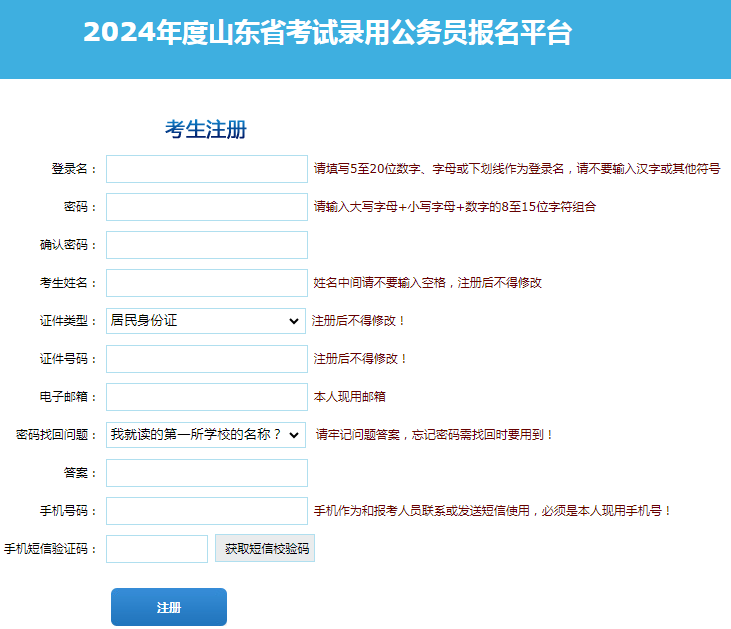The image size is (731, 629).
Task: Open the 密码找回问题 dropdown
Action: click(206, 435)
